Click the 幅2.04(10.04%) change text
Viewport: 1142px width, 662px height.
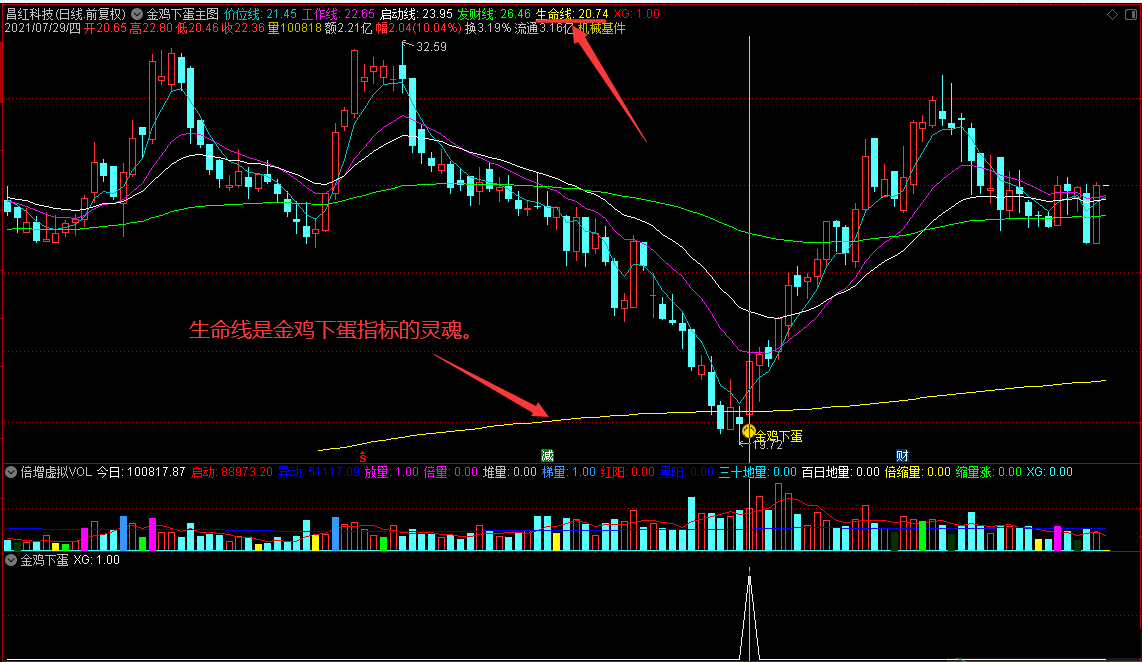click(x=419, y=28)
